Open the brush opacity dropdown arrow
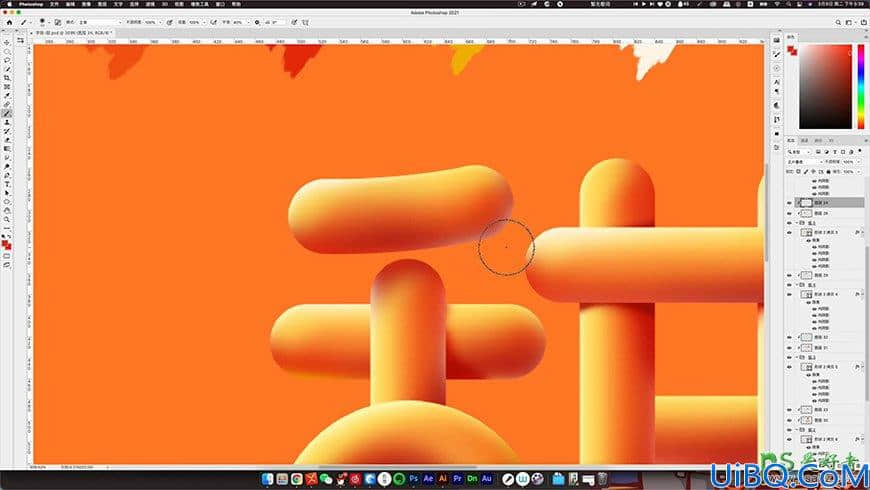 pyautogui.click(x=160, y=22)
